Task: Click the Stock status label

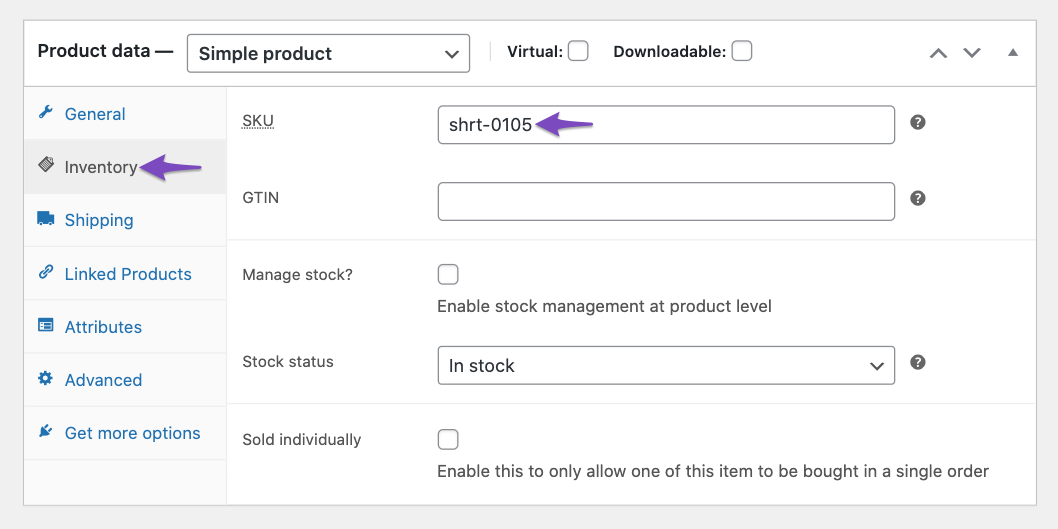Action: click(x=288, y=362)
